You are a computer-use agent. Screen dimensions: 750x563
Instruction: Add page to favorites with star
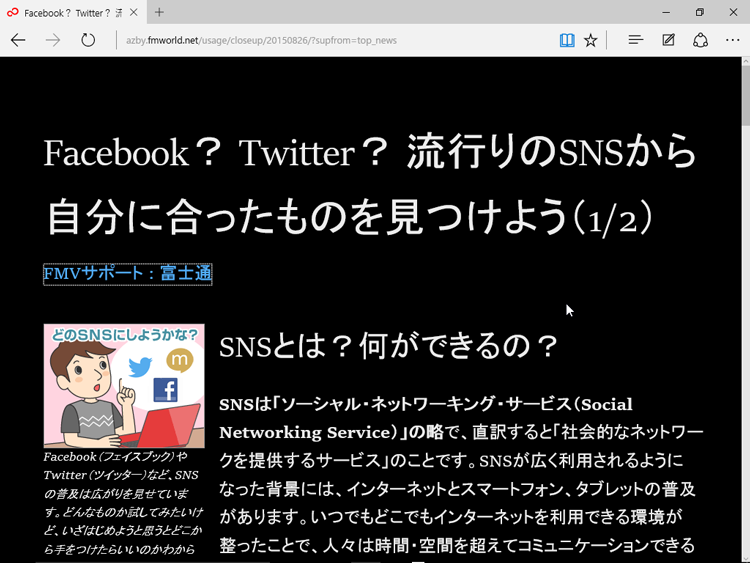pyautogui.click(x=591, y=40)
